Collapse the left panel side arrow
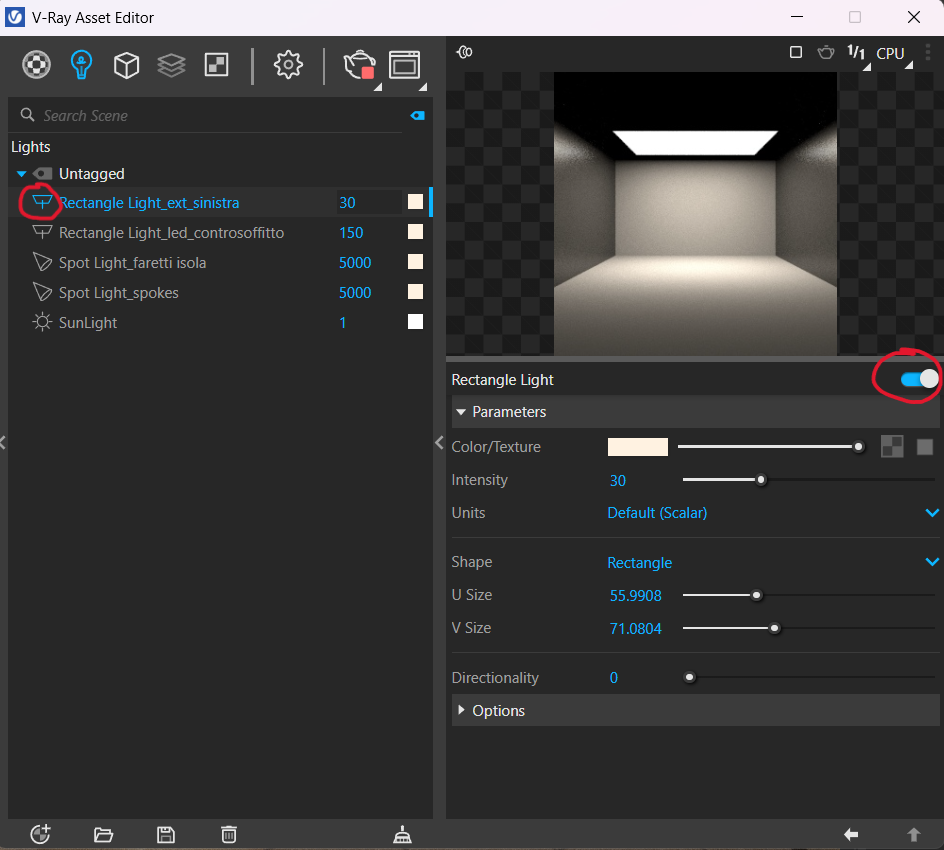 [x=3, y=443]
